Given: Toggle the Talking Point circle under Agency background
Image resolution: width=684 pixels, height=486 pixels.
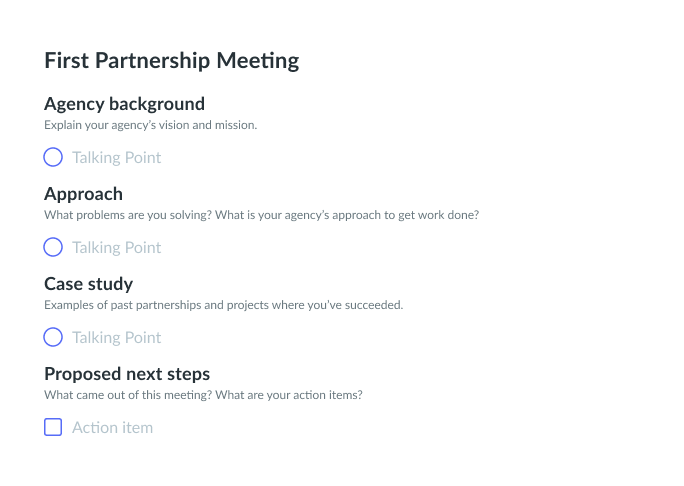Looking at the screenshot, I should click(53, 157).
